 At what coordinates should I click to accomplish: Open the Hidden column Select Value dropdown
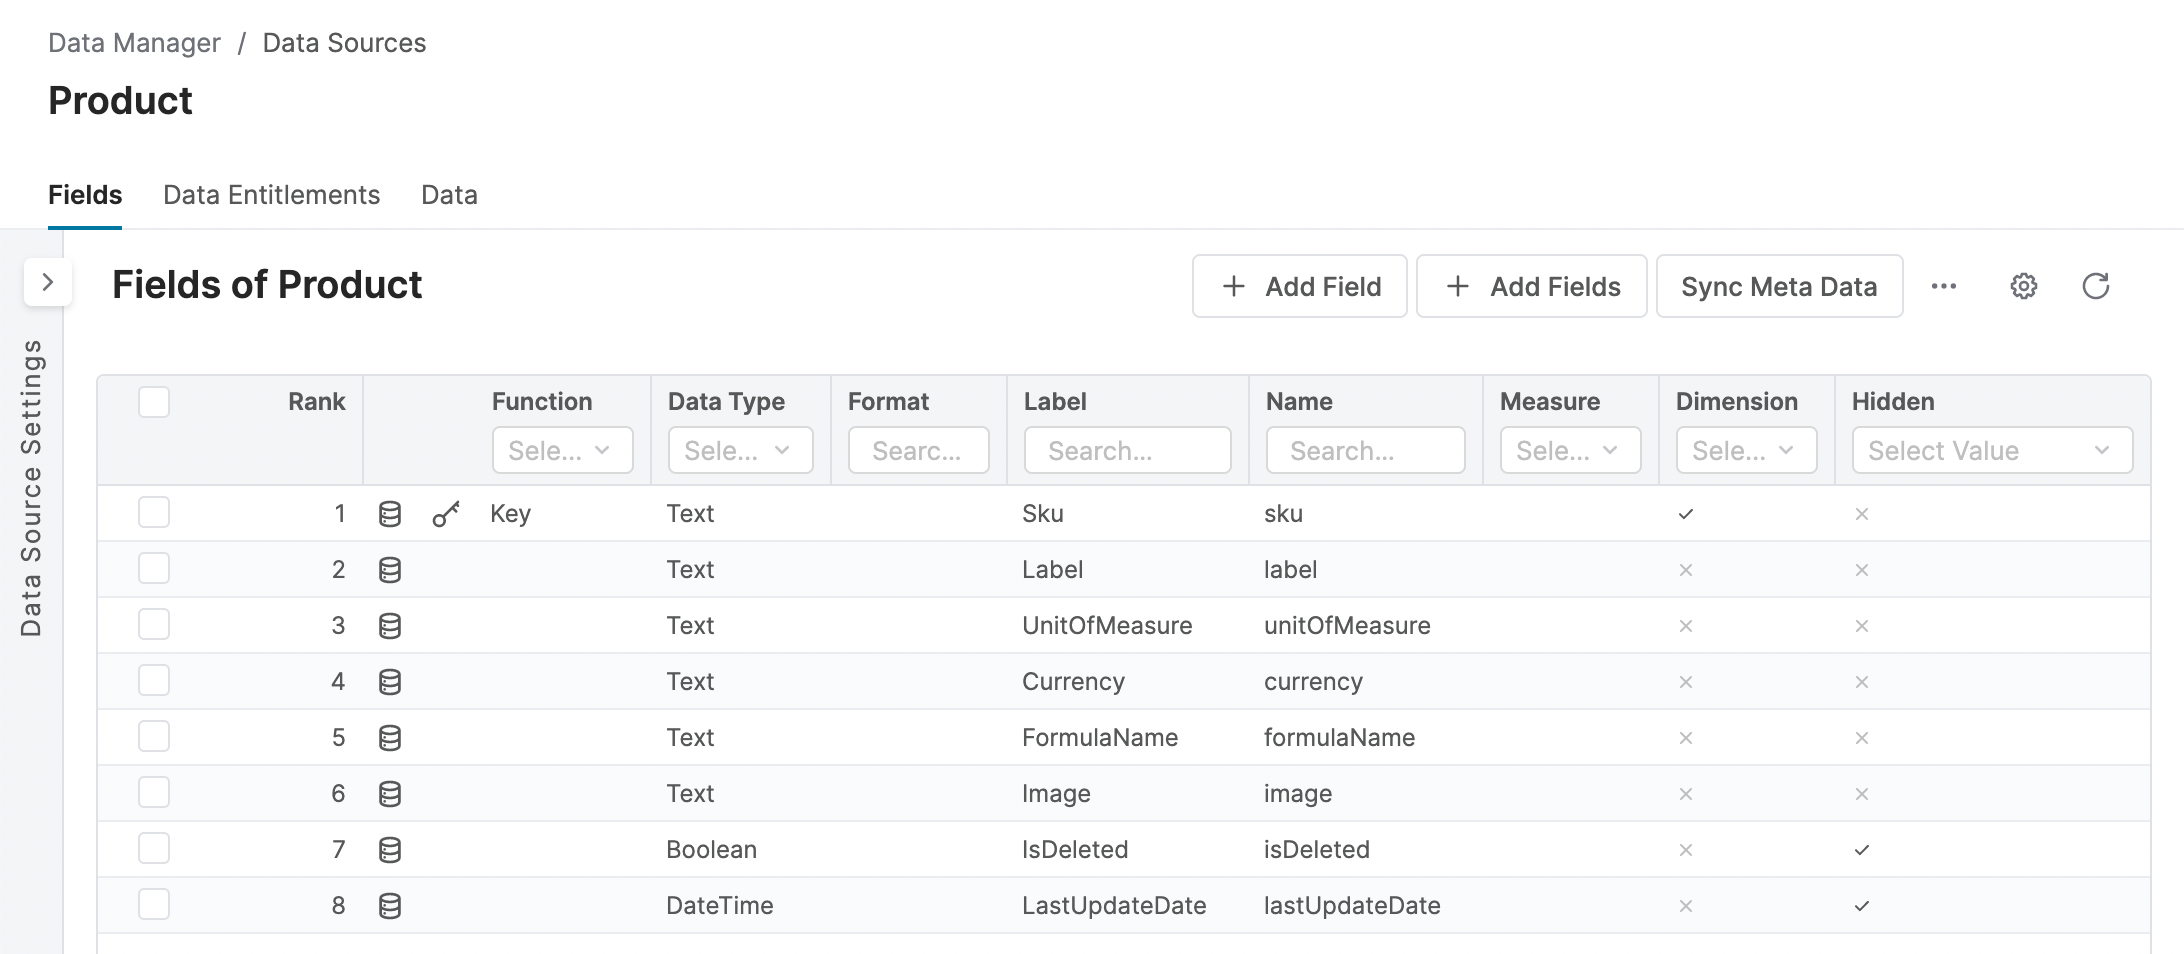1990,450
